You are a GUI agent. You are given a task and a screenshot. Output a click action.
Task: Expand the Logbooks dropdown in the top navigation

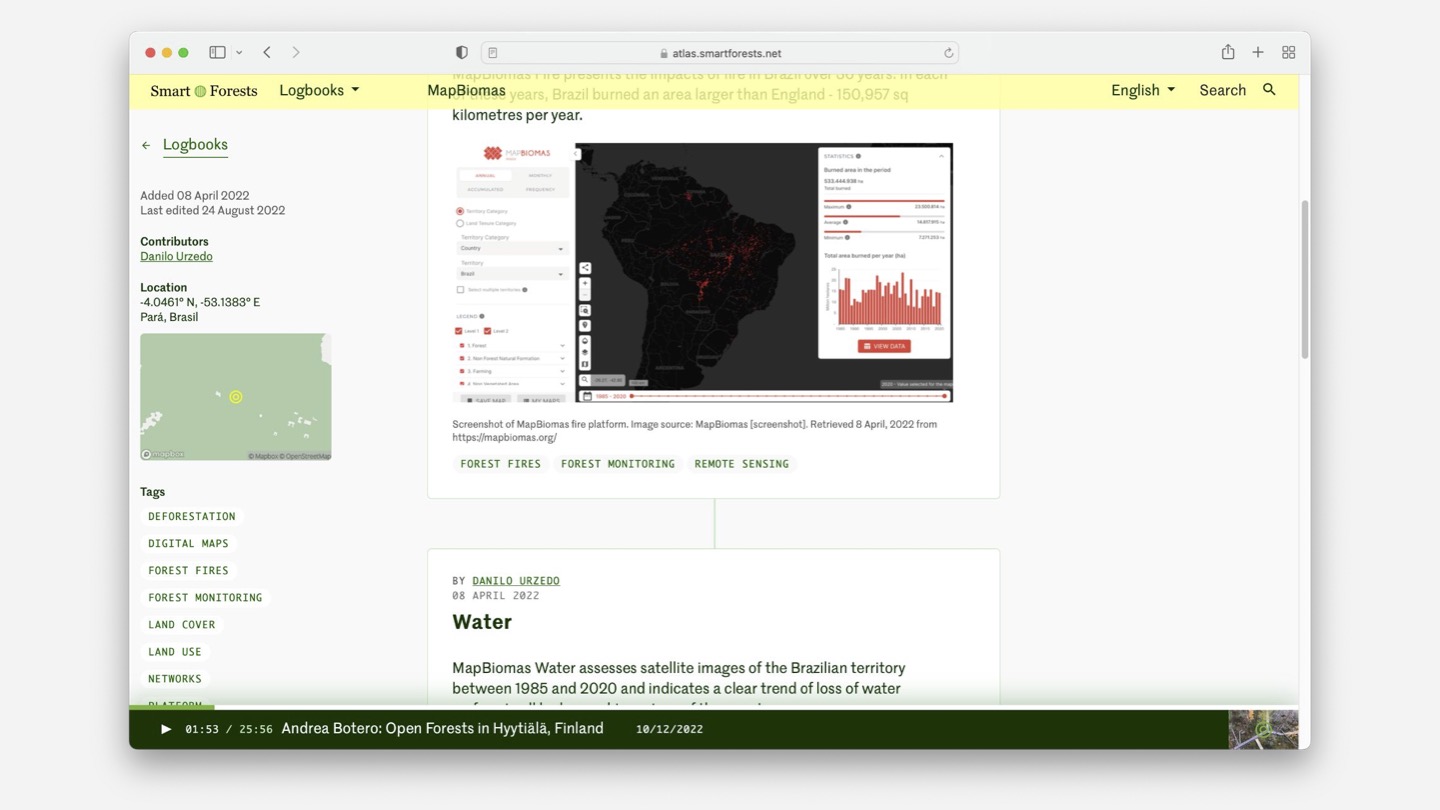[x=319, y=90]
